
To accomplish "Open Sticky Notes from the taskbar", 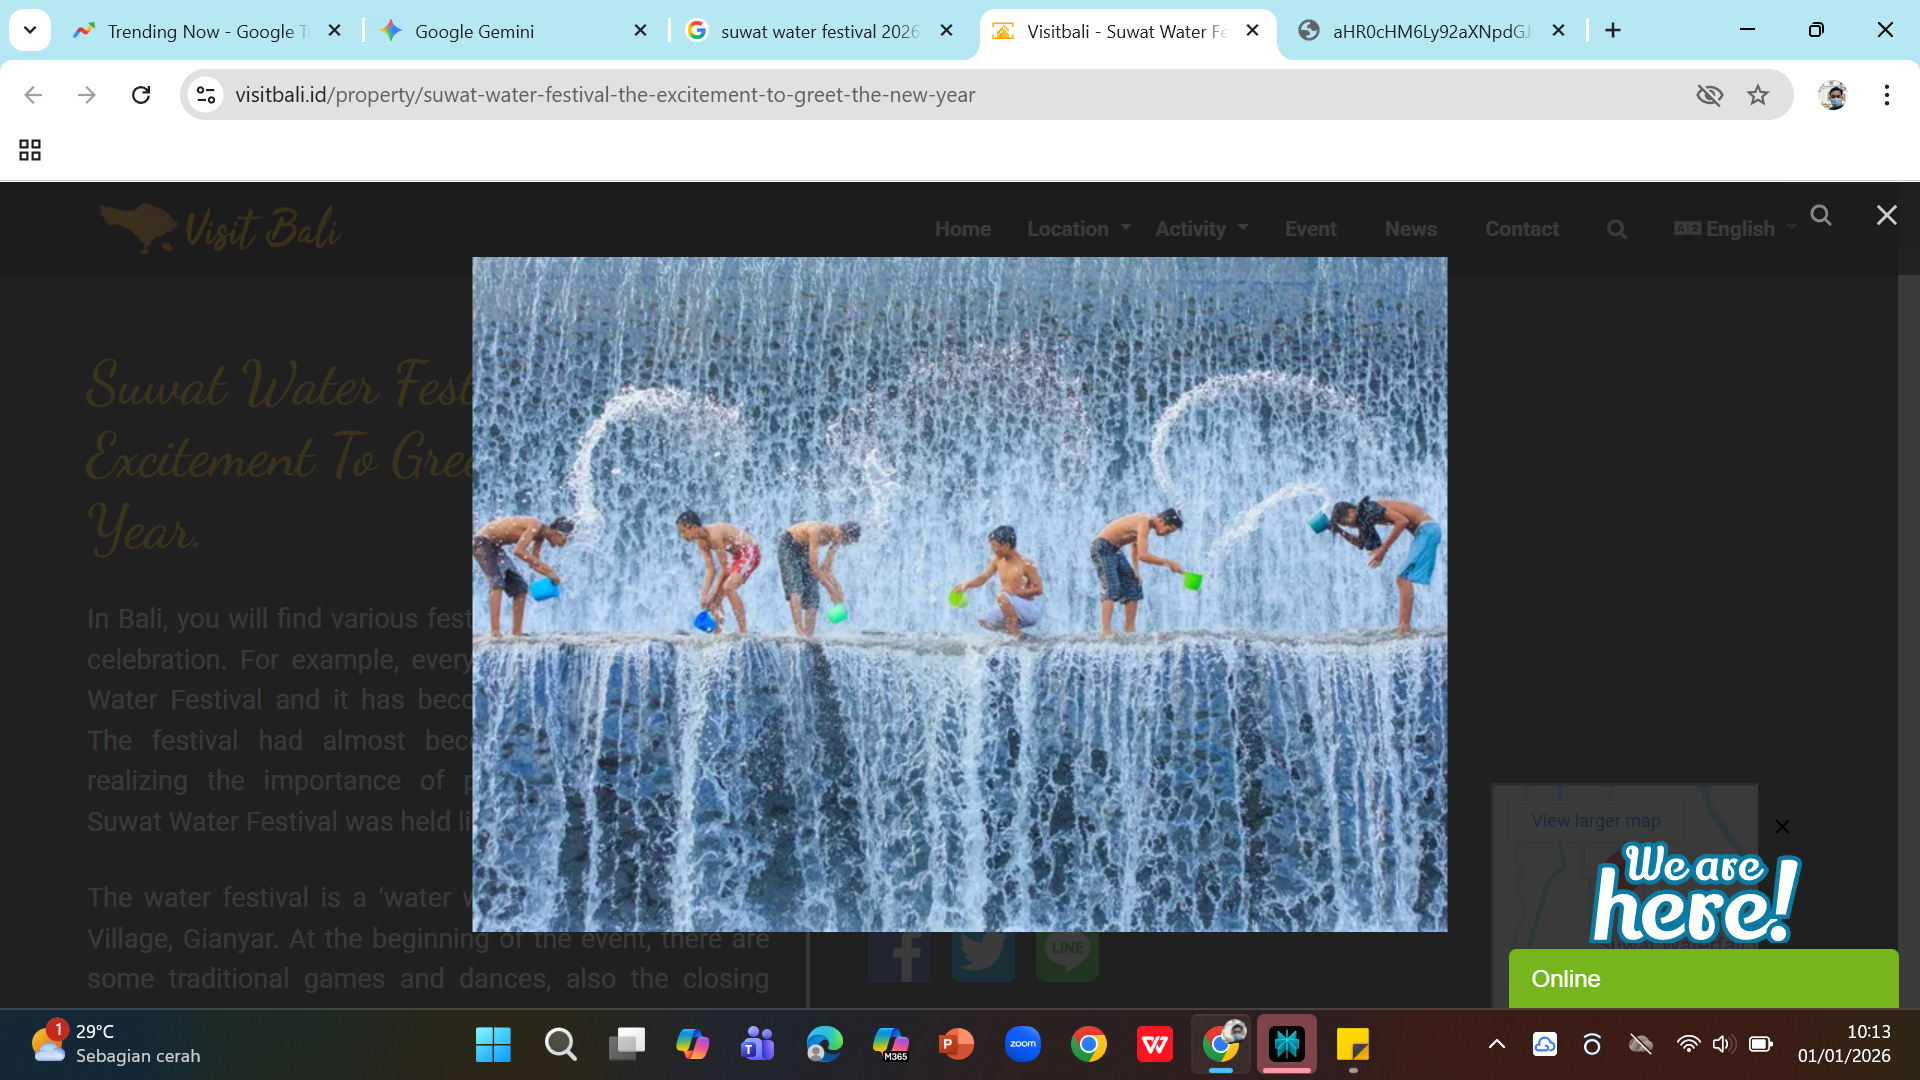I will click(x=1353, y=1045).
